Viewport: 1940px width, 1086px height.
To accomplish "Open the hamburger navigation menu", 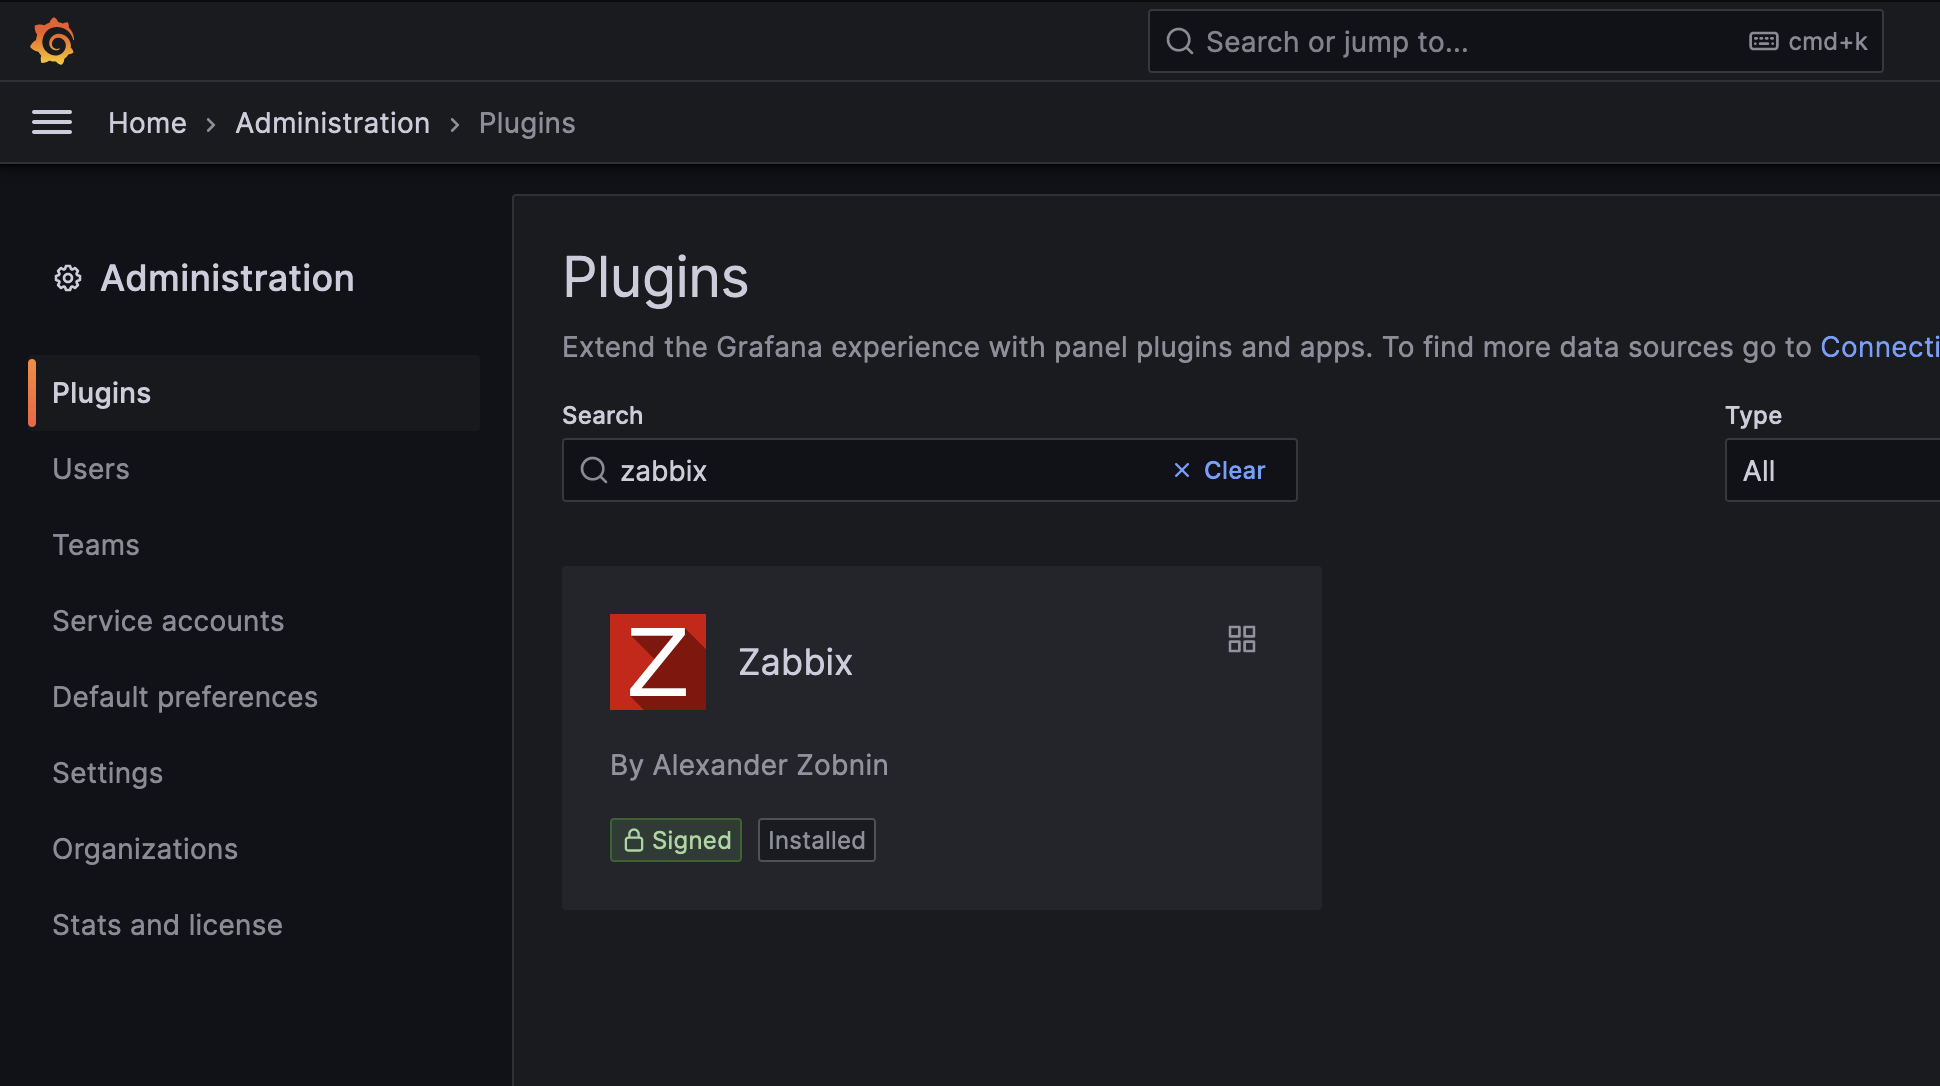I will point(52,122).
